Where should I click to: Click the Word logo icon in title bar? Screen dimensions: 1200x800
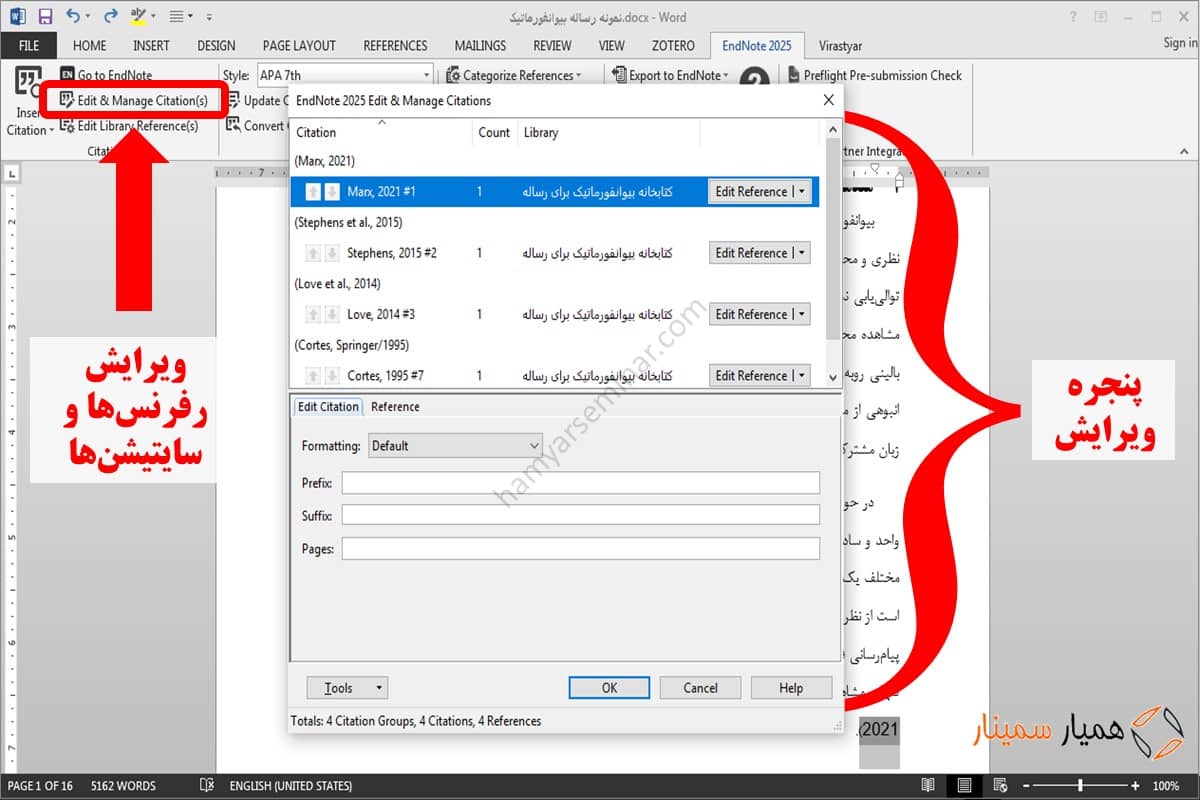(x=17, y=16)
